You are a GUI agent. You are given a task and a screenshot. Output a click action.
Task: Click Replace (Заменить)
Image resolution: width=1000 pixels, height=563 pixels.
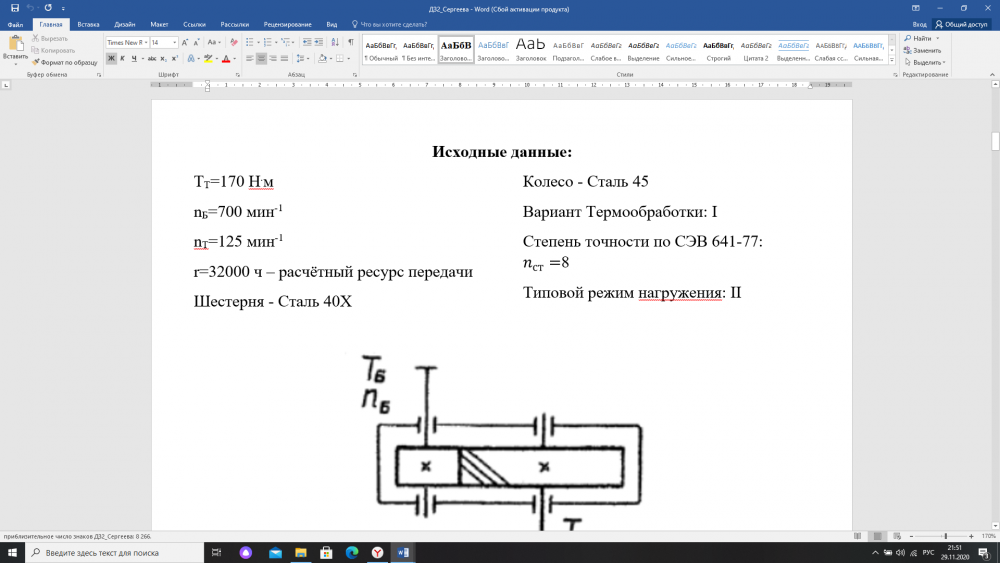[922, 50]
